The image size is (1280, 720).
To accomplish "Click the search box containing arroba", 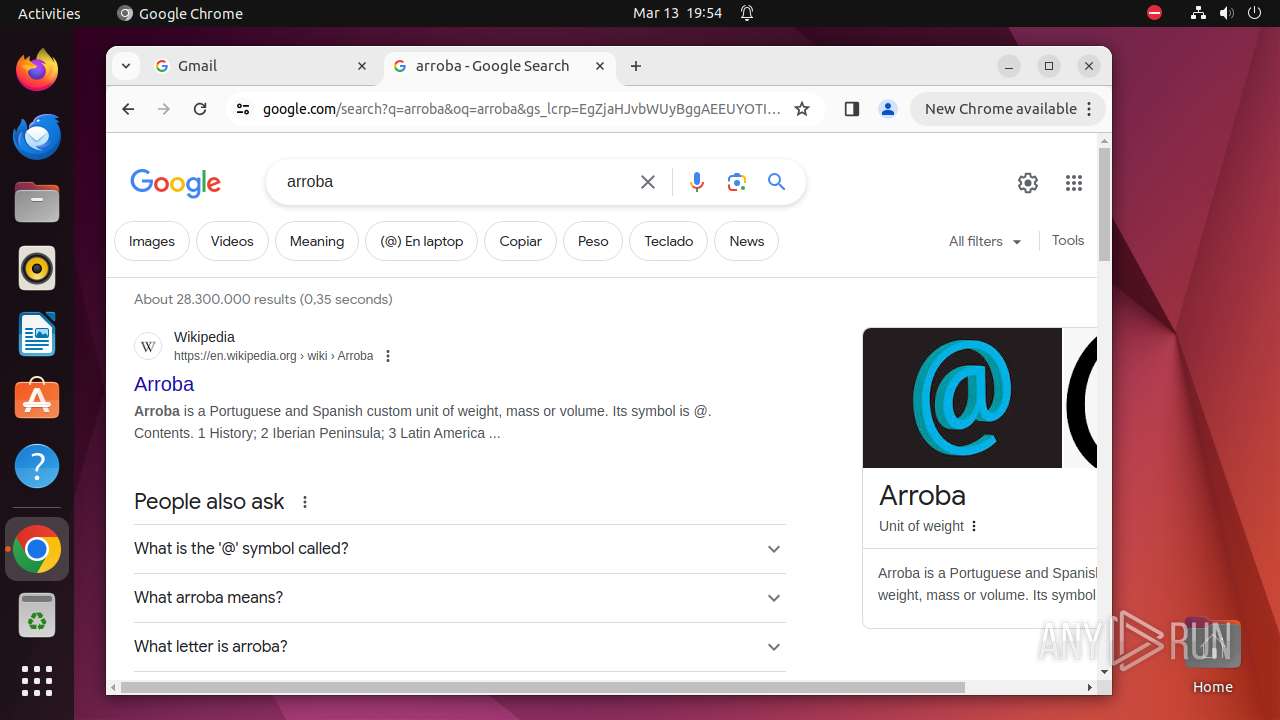I will coord(455,182).
